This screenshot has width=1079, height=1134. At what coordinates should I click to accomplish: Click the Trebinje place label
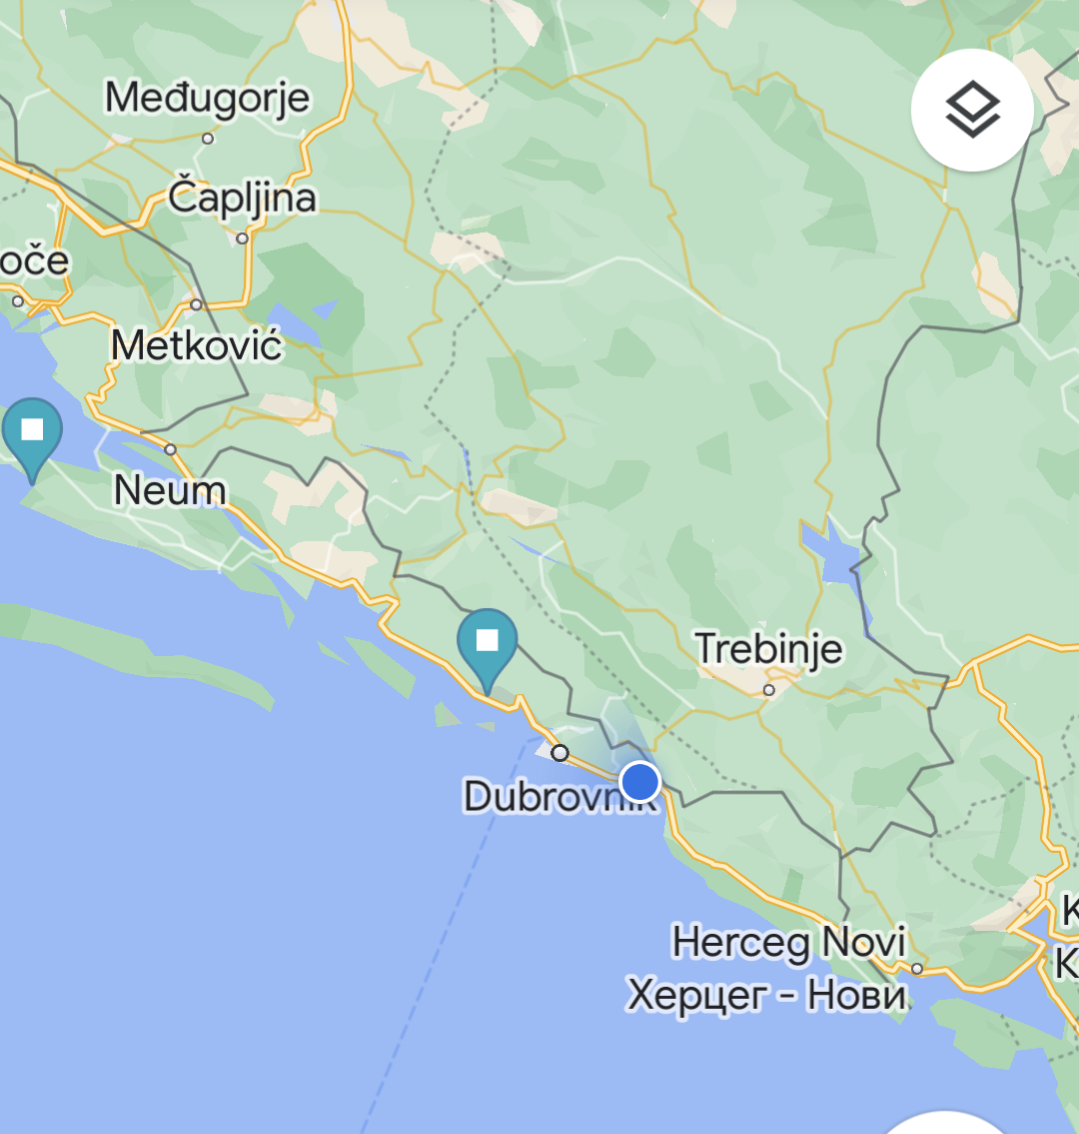pyautogui.click(x=769, y=648)
